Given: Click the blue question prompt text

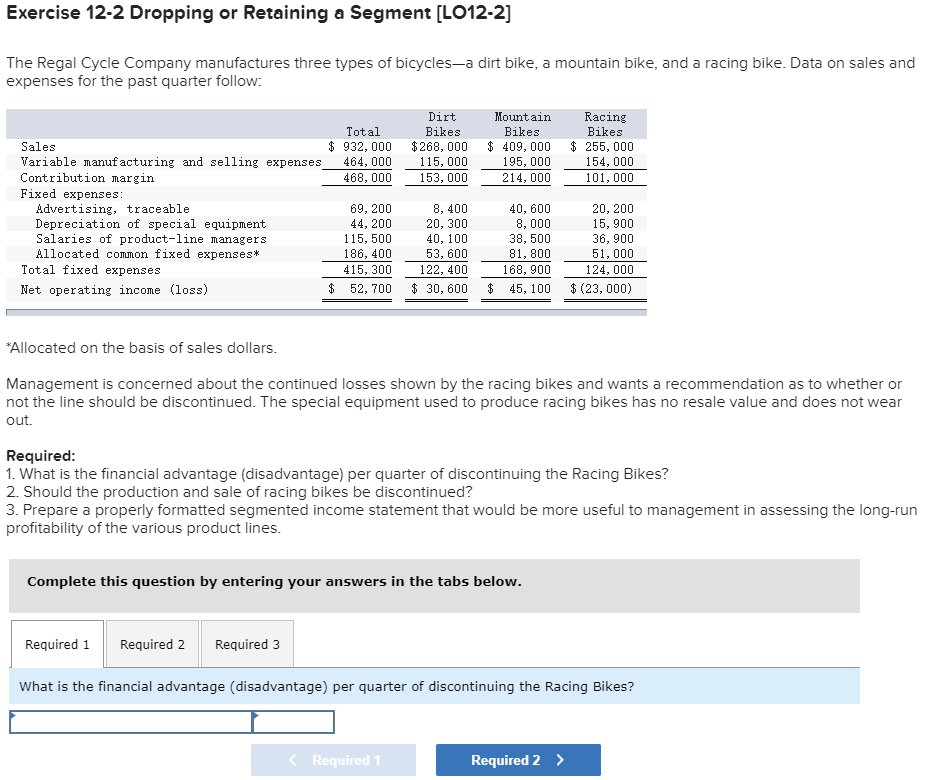Looking at the screenshot, I should (x=326, y=687).
